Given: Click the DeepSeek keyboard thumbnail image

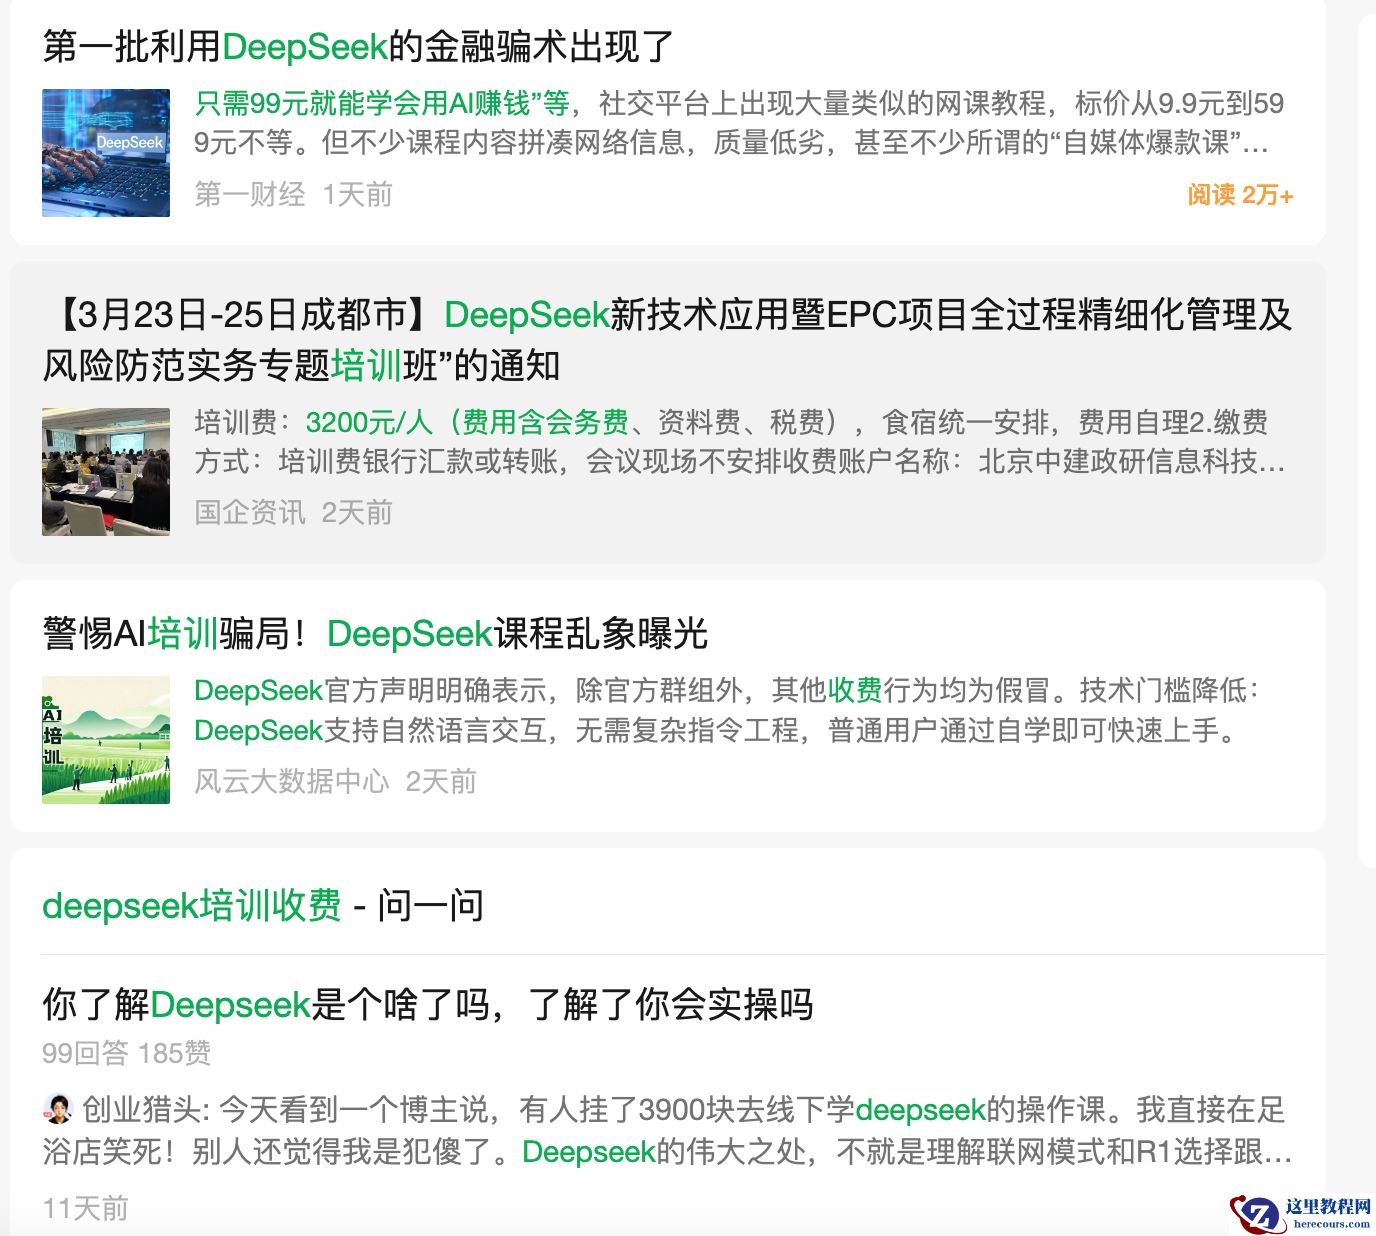Looking at the screenshot, I should click(105, 150).
